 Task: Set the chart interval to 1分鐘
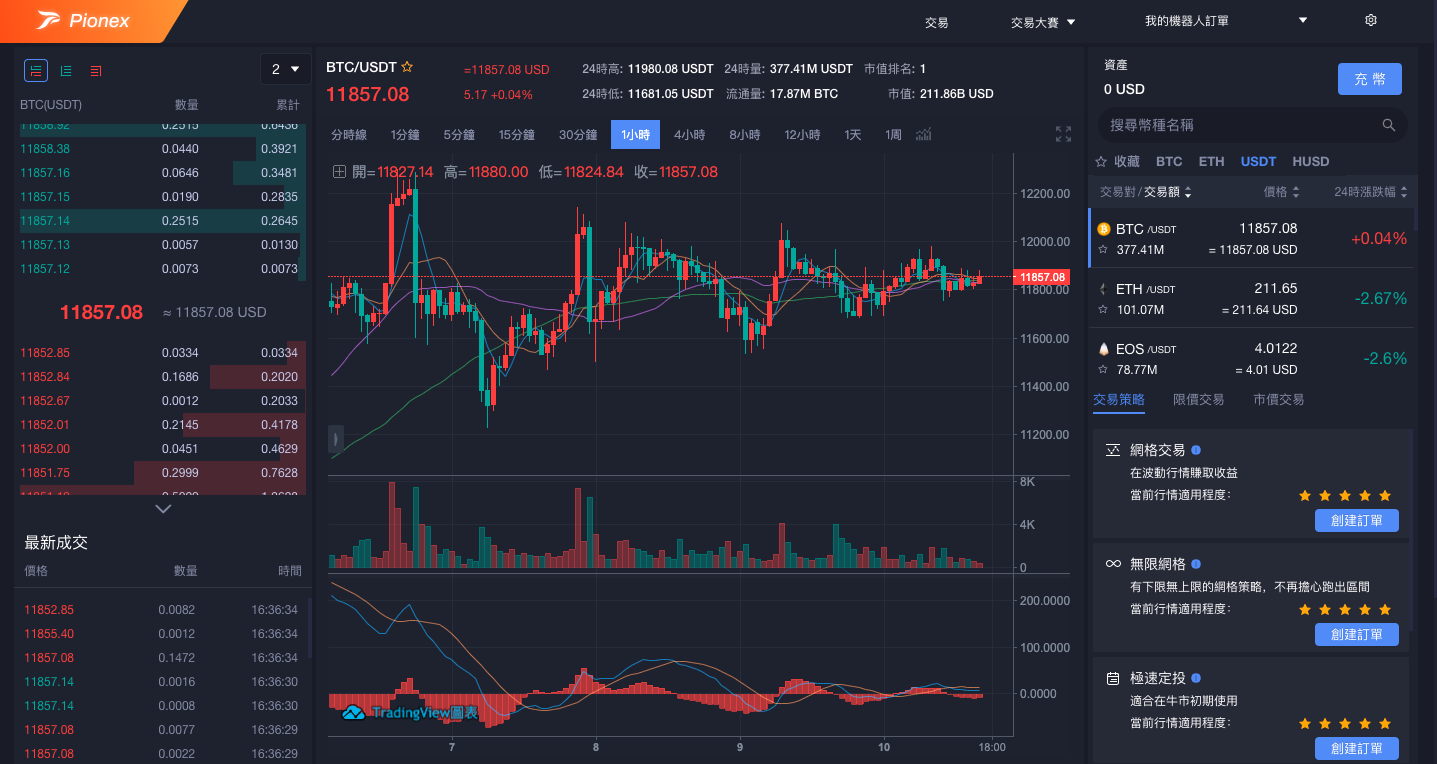tap(405, 135)
